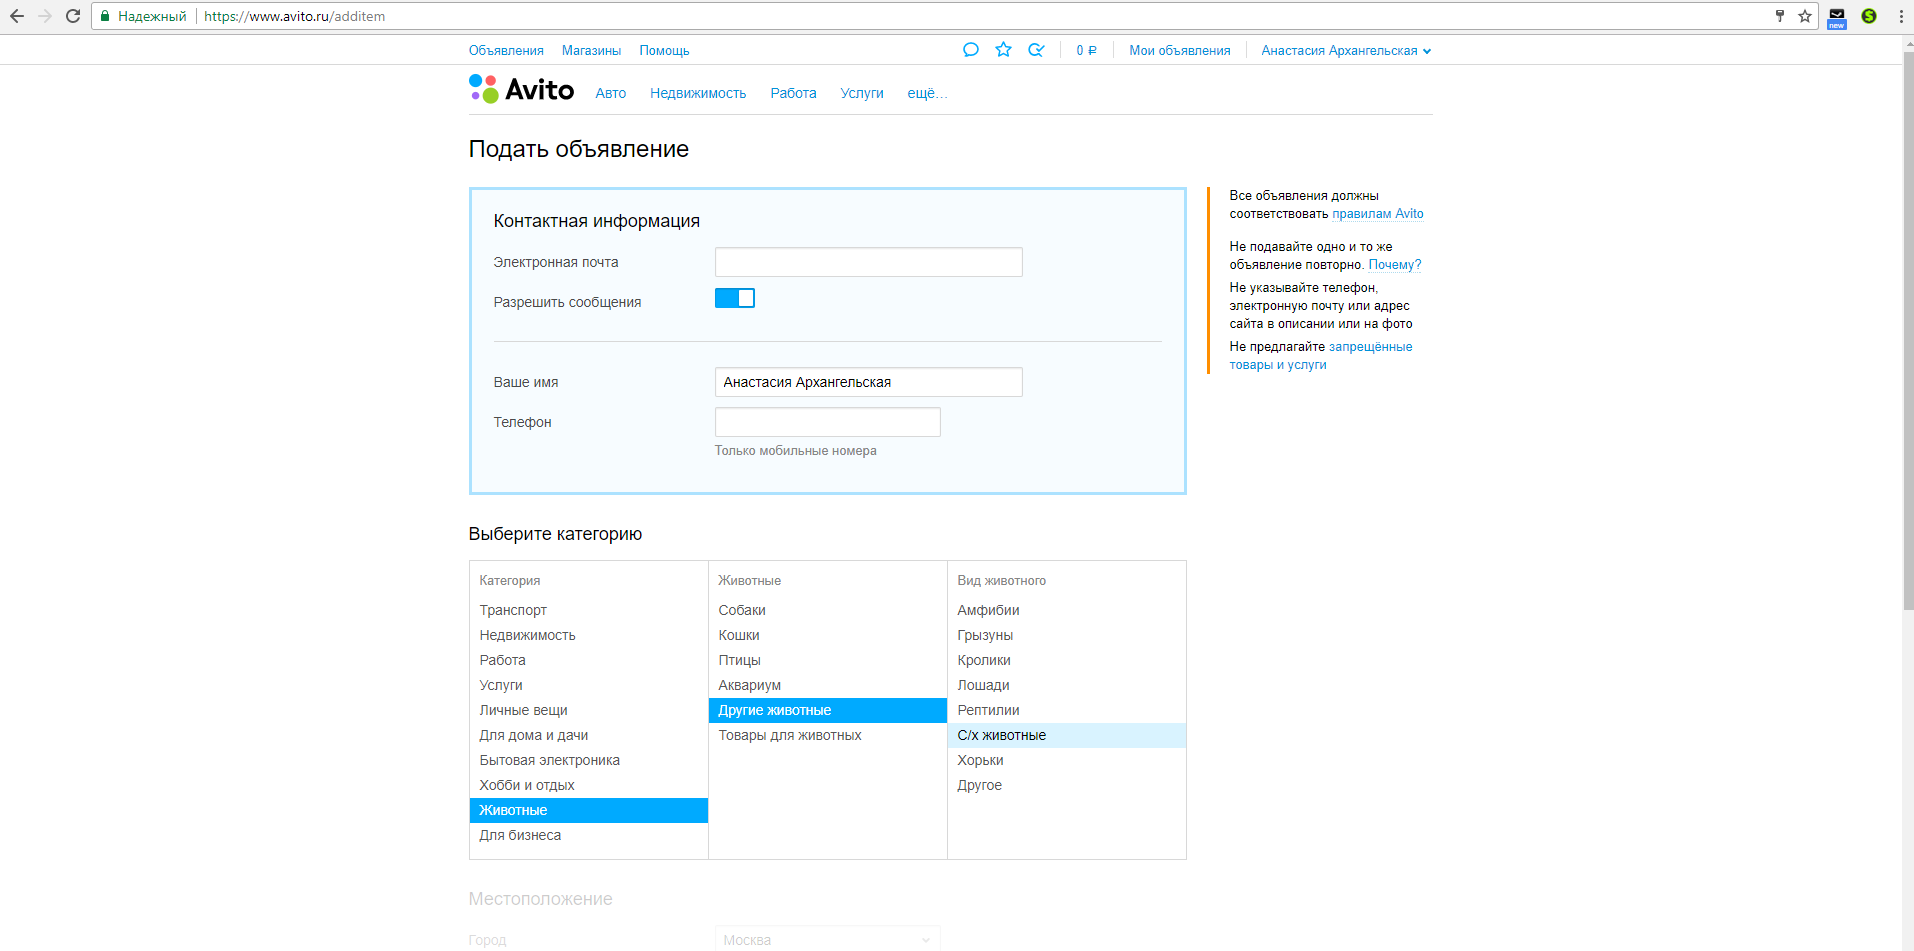This screenshot has width=1914, height=951.
Task: Bookmark page with the star in address bar
Action: click(x=1805, y=16)
